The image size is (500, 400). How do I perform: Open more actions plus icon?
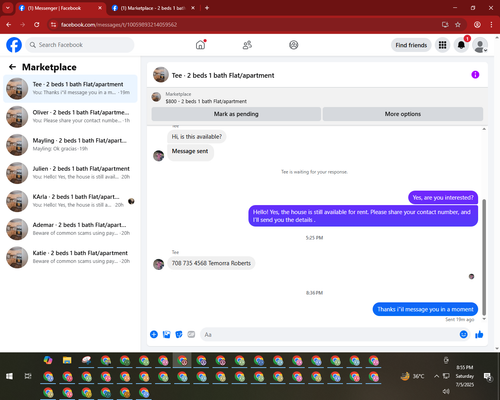point(154,334)
